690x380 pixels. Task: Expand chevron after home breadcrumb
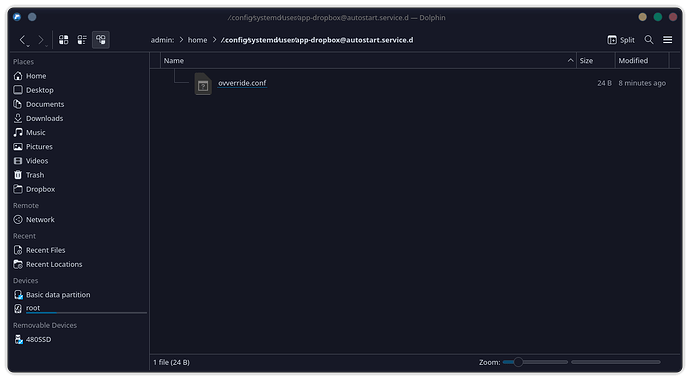click(214, 40)
